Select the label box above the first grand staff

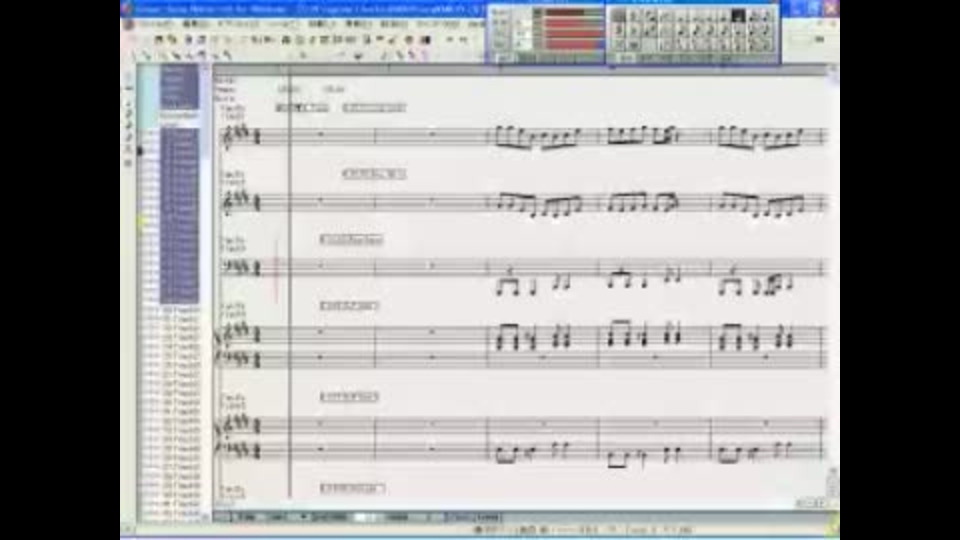(x=349, y=306)
